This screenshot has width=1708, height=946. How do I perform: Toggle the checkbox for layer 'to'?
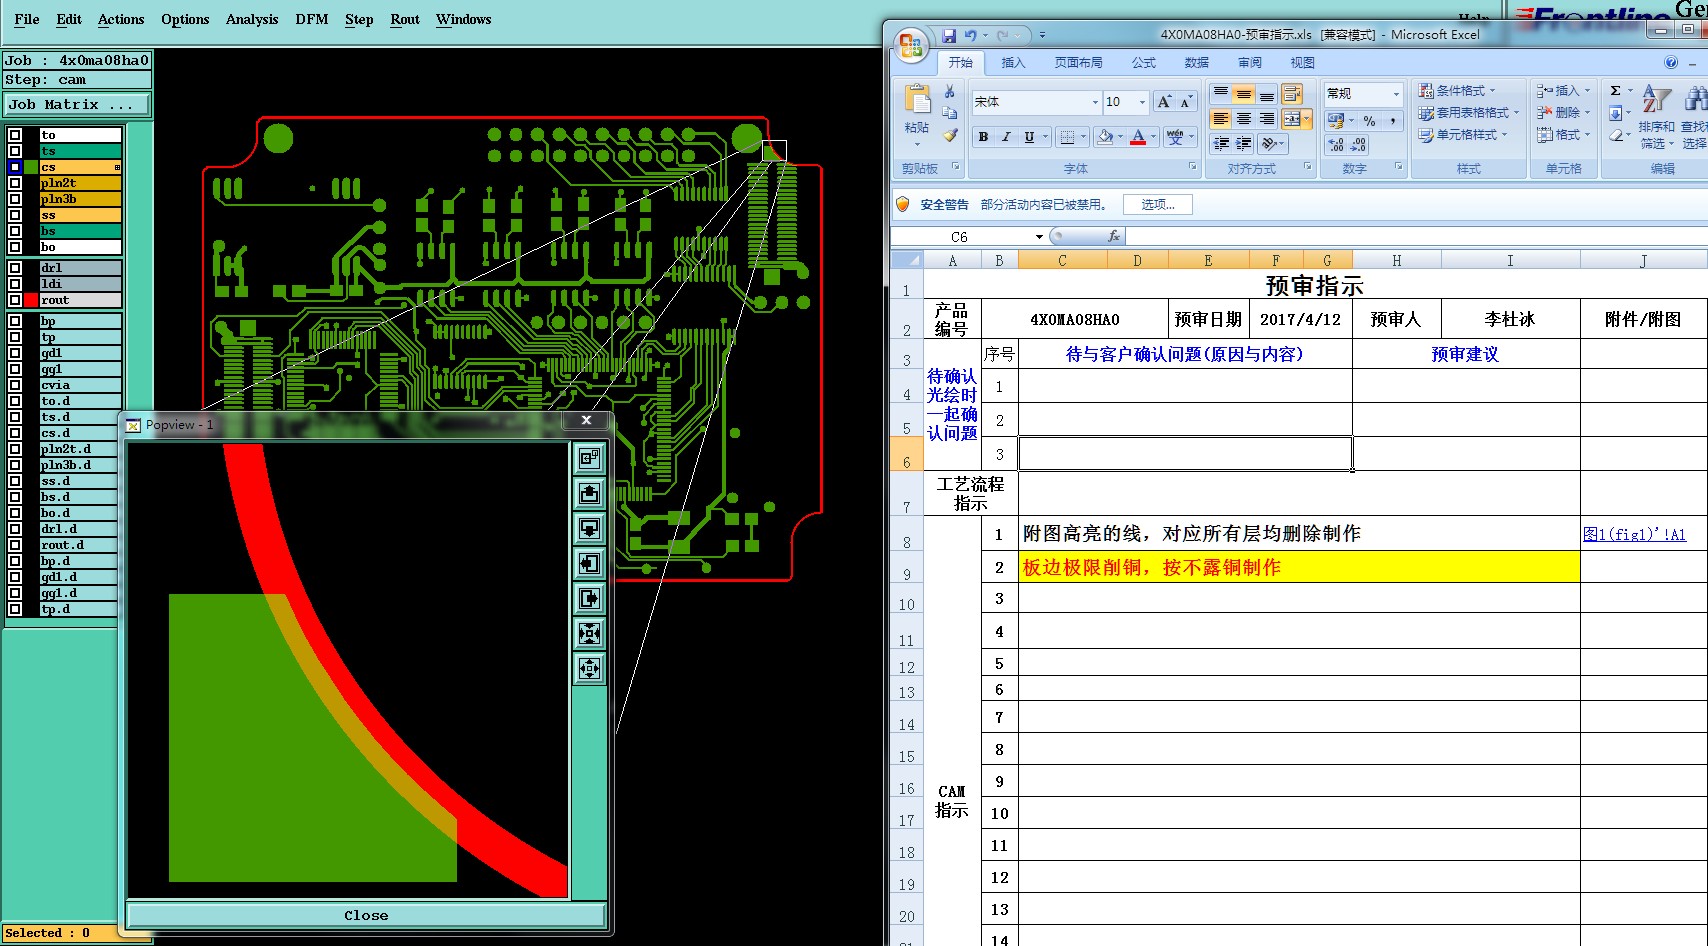[15, 135]
